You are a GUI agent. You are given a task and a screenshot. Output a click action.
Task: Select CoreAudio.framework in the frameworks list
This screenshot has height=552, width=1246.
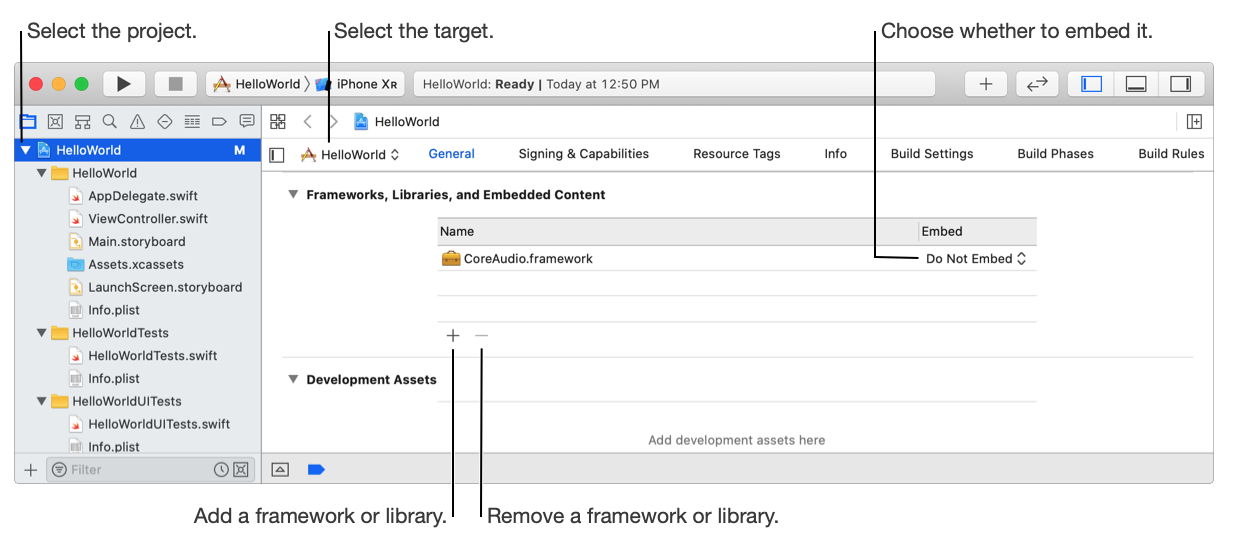pyautogui.click(x=528, y=259)
